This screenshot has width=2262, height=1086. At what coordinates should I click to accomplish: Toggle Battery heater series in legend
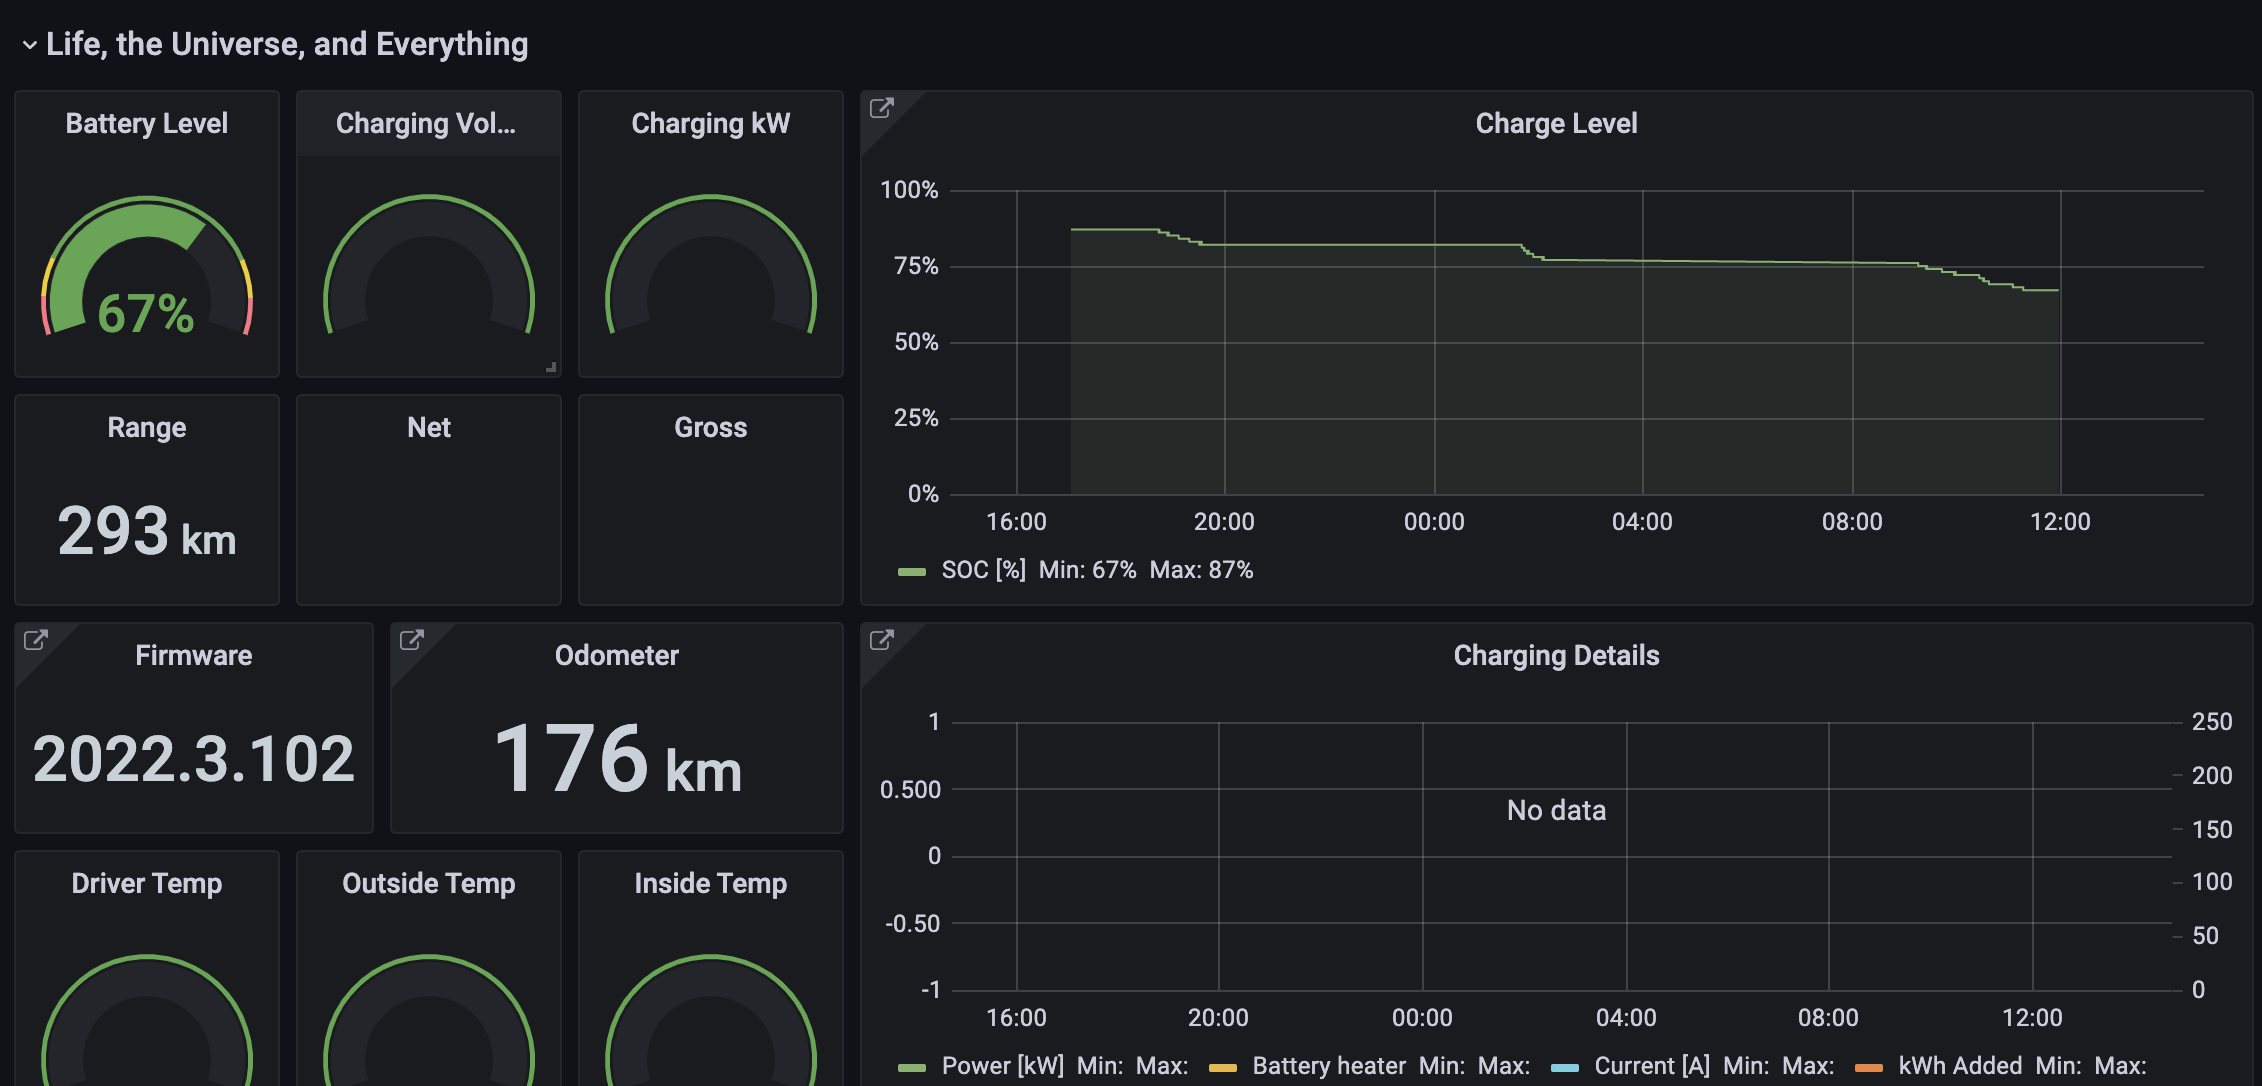(x=1328, y=1066)
